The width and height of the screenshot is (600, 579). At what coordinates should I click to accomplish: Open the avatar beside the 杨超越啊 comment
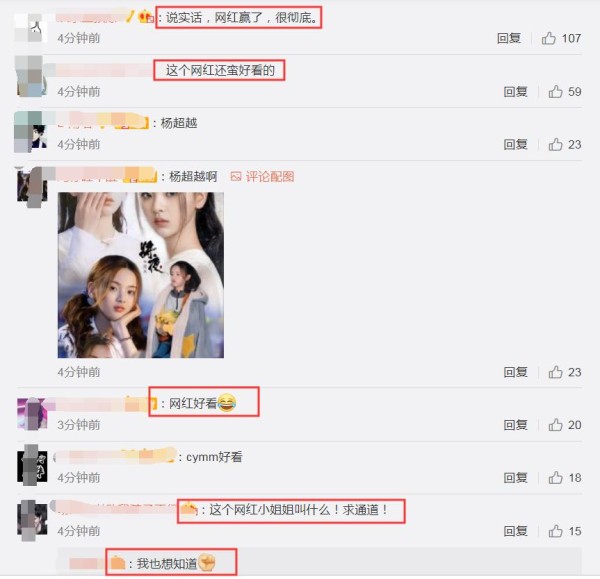click(32, 186)
